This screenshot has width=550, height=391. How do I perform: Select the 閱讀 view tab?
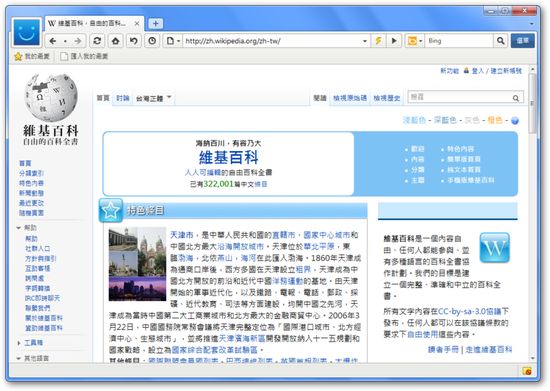[320, 98]
